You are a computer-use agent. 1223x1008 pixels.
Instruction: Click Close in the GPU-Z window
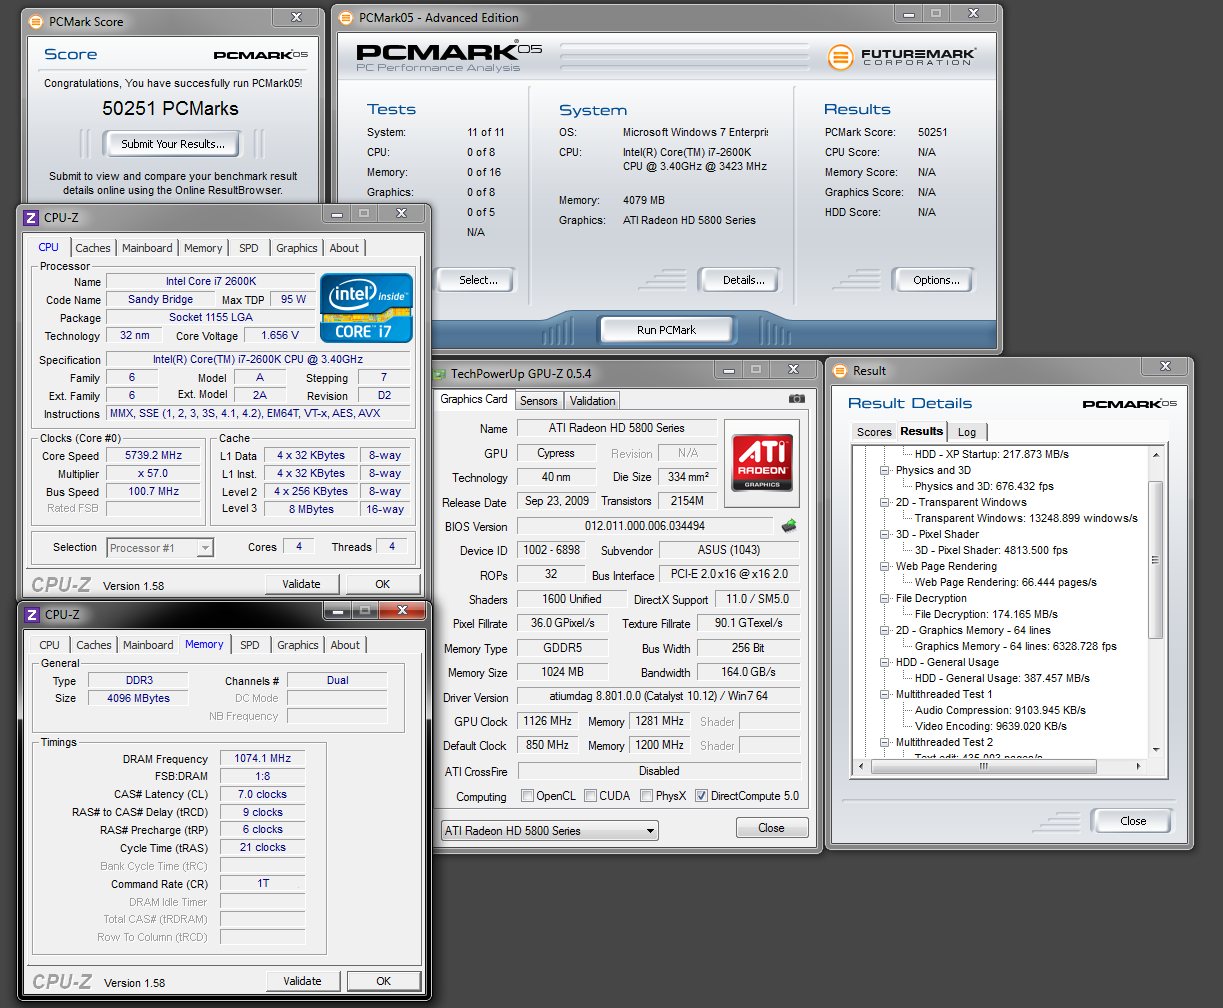pos(771,828)
